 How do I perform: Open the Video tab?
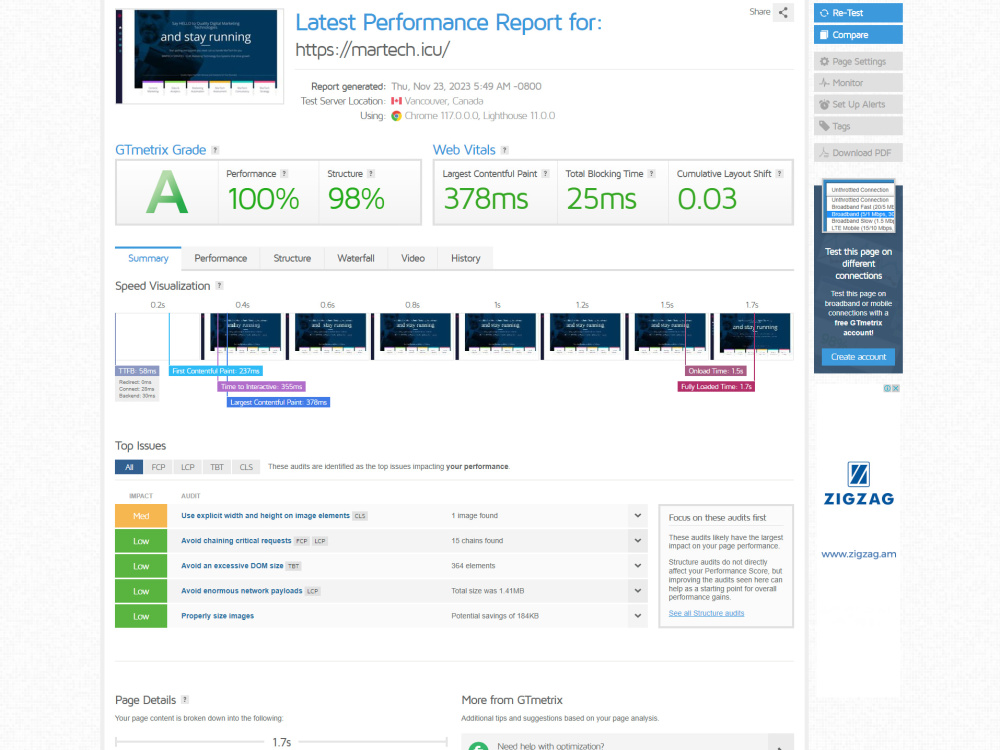click(x=413, y=258)
